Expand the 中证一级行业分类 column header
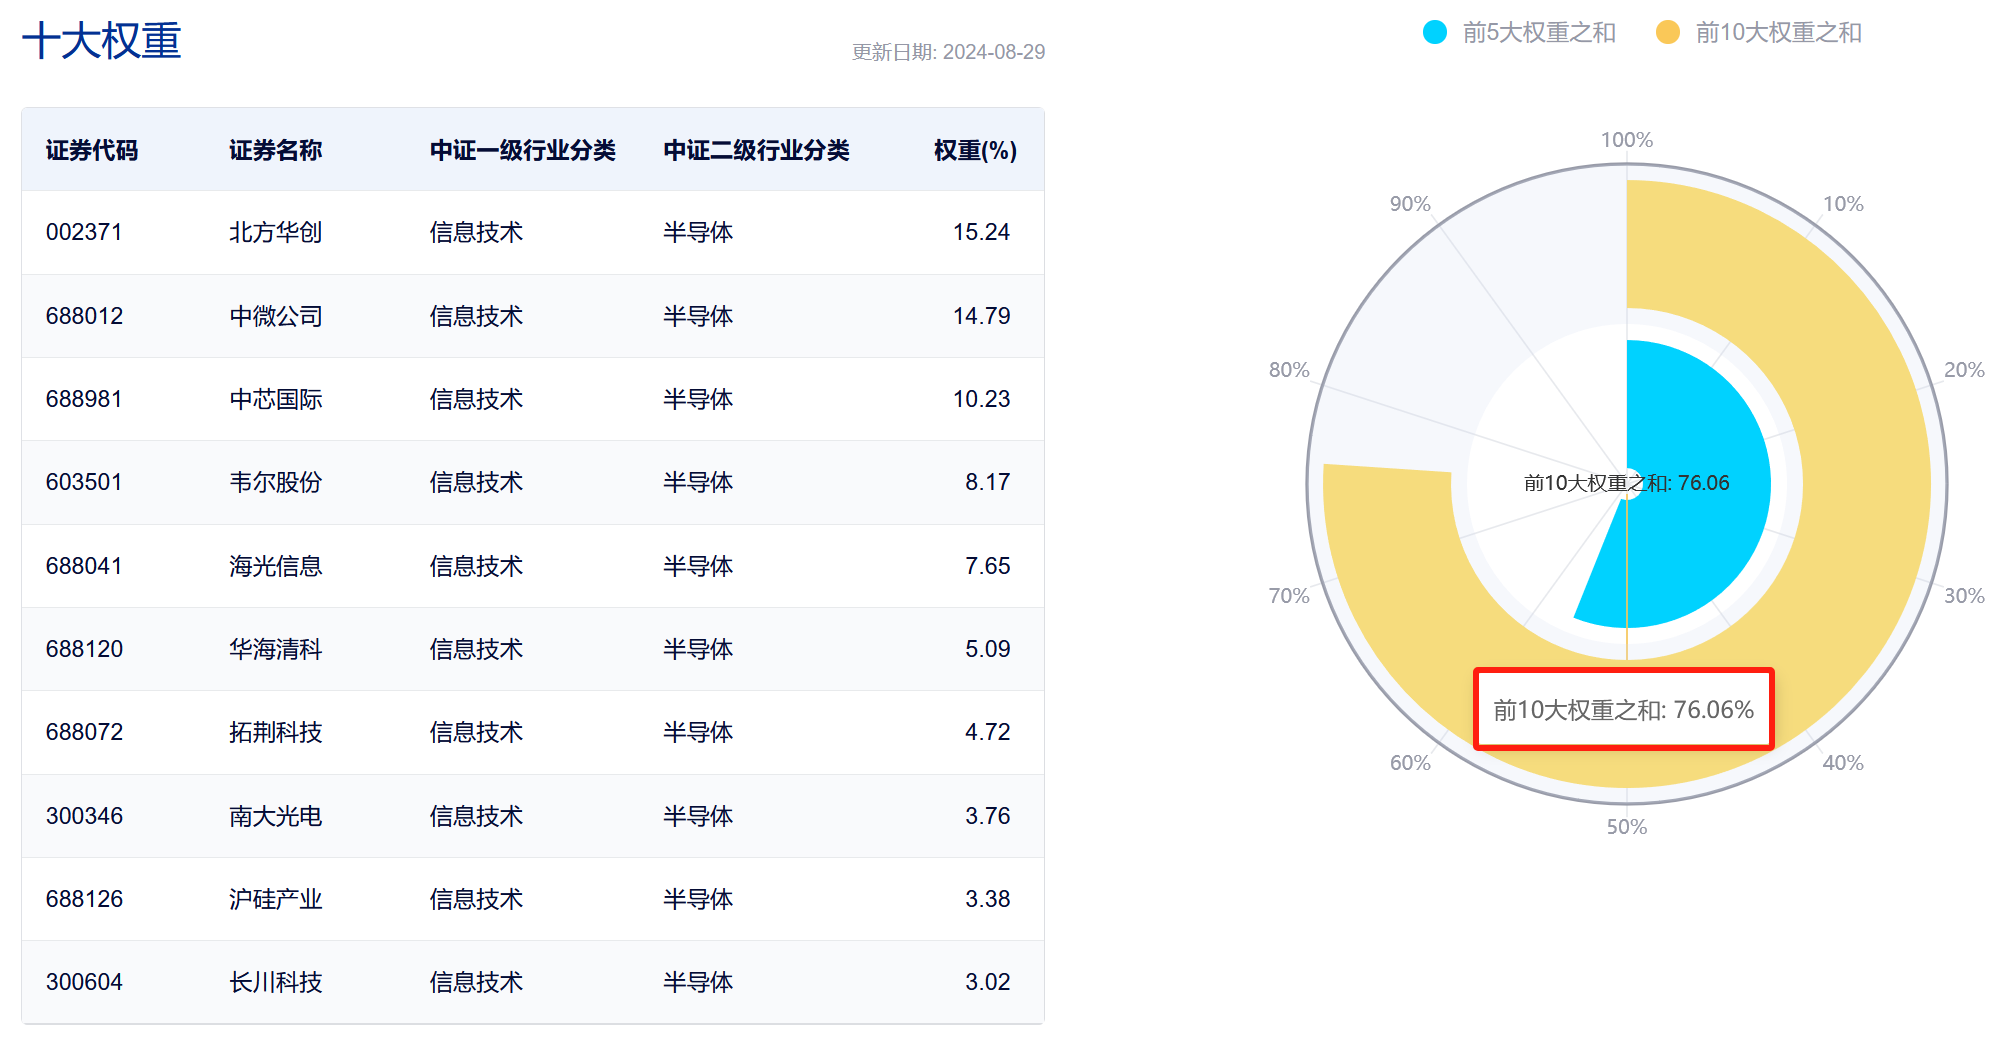 point(523,149)
